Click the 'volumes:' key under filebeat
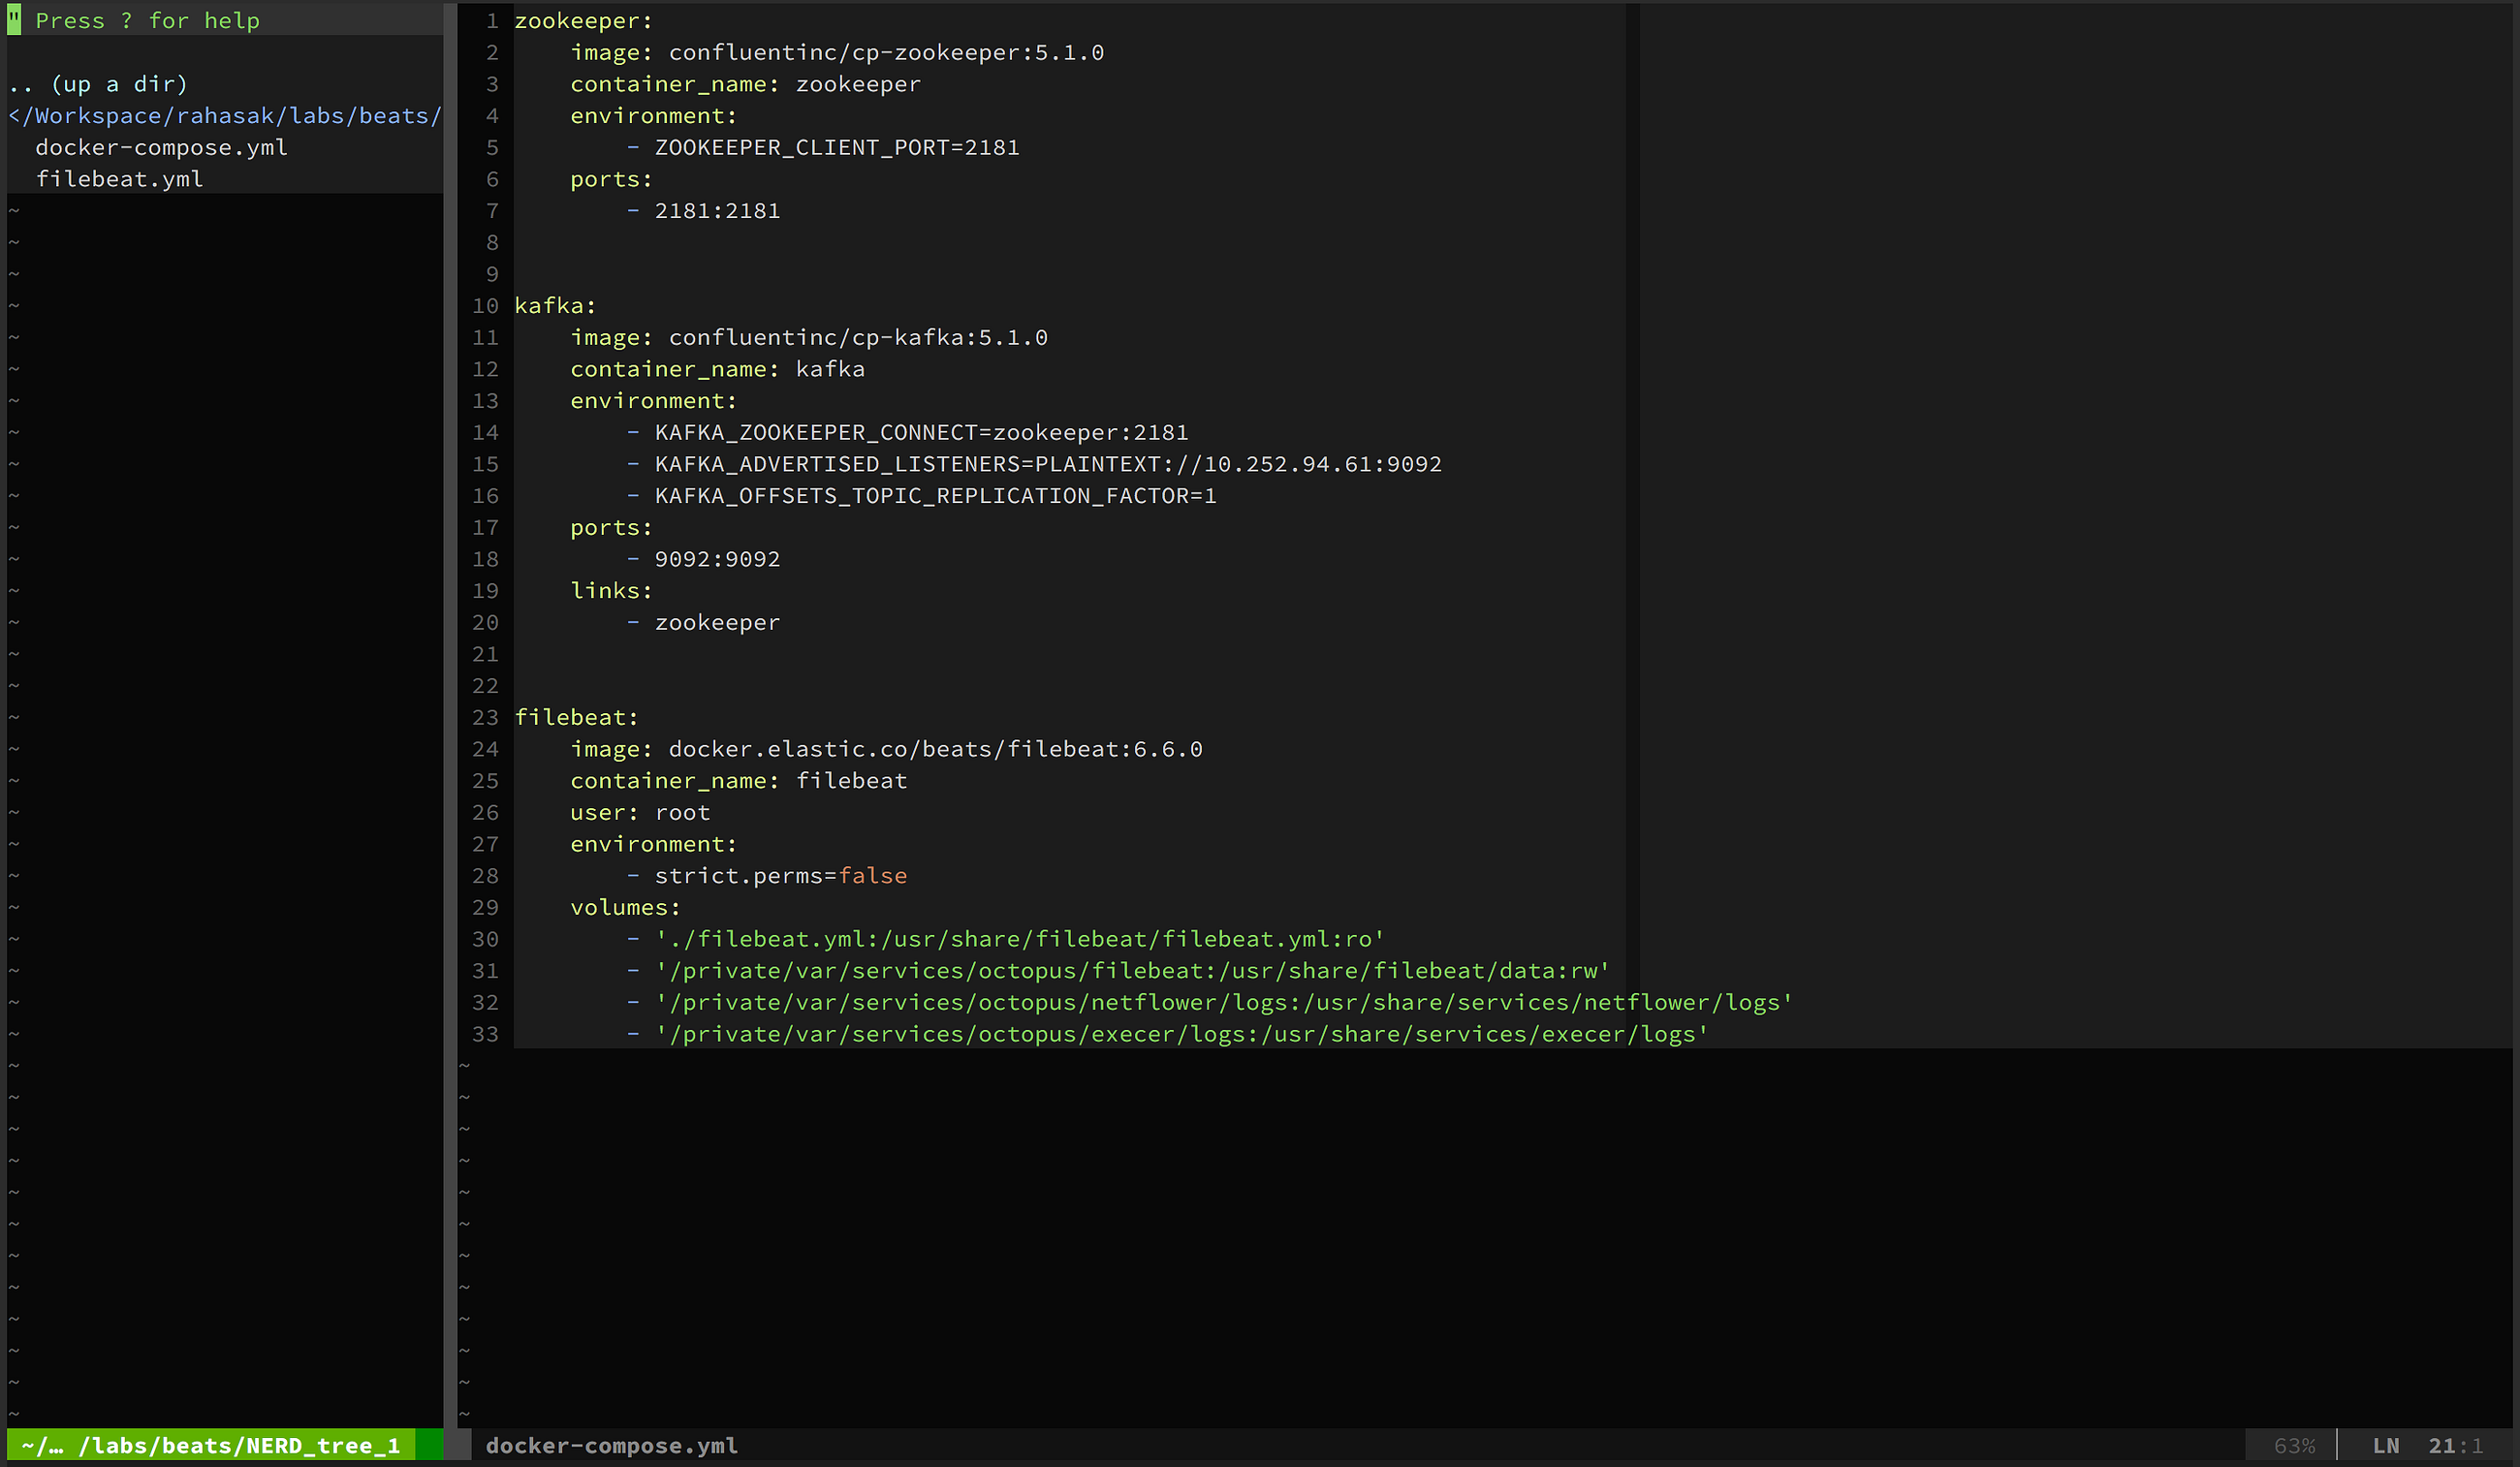The image size is (2520, 1467). pyautogui.click(x=624, y=907)
